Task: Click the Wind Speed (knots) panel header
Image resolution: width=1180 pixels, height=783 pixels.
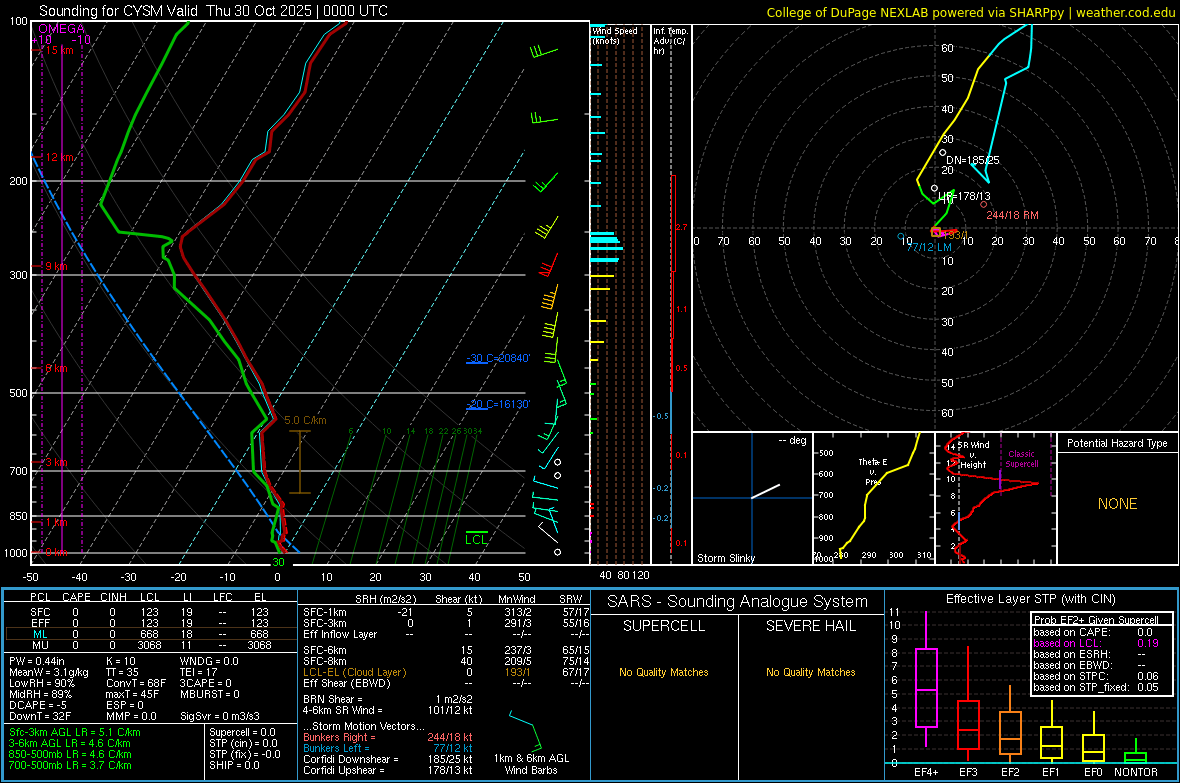Action: (x=614, y=35)
